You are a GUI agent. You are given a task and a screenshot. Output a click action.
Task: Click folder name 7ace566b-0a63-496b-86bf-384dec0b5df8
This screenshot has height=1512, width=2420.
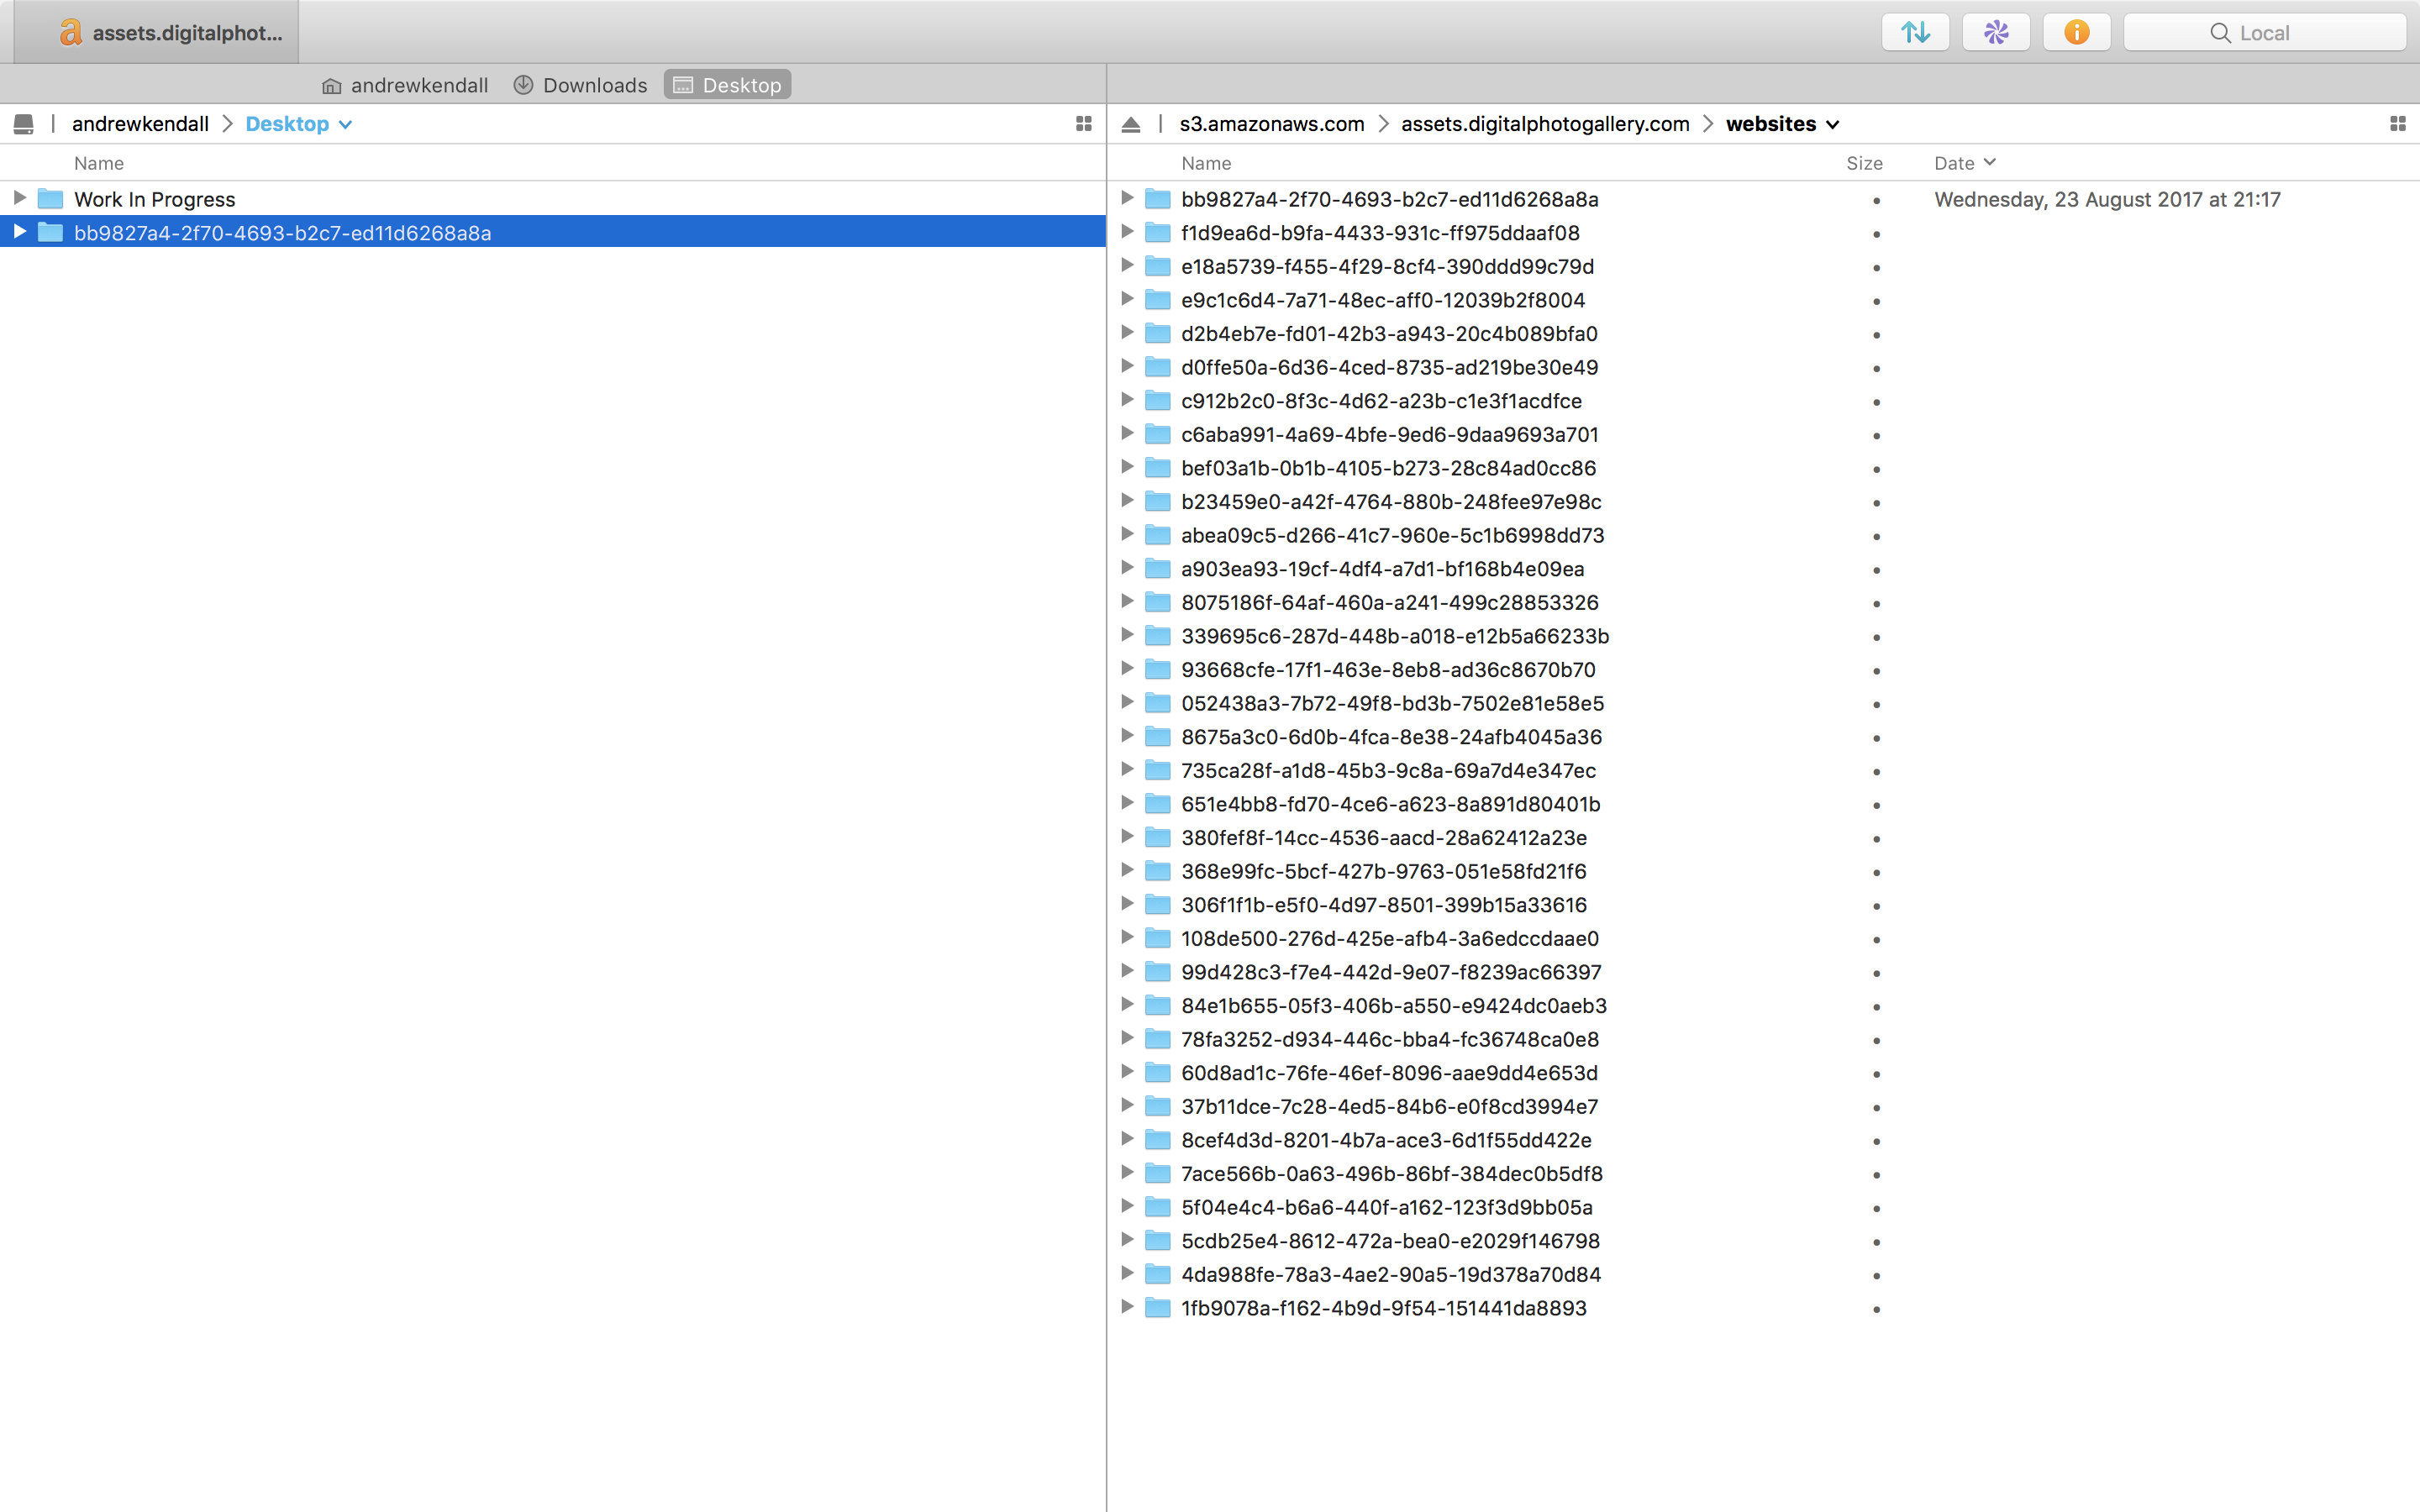point(1392,1173)
